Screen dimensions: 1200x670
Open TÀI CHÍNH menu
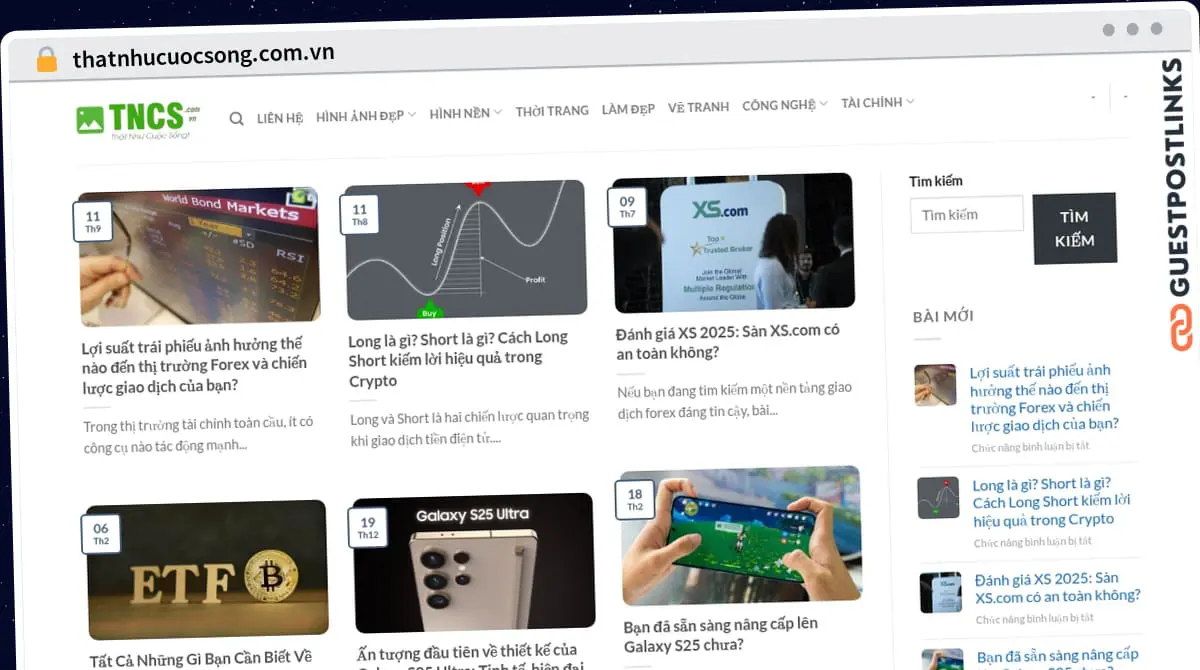click(x=872, y=102)
